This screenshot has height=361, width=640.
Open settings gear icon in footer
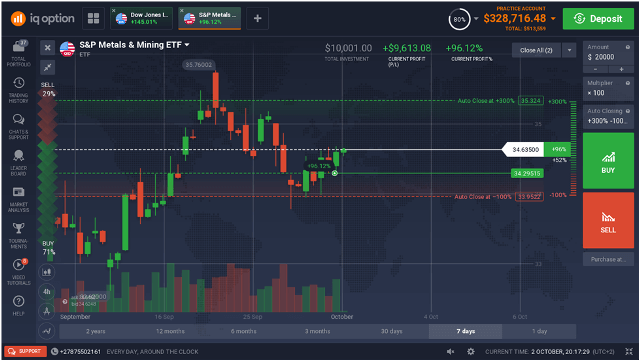pyautogui.click(x=471, y=352)
